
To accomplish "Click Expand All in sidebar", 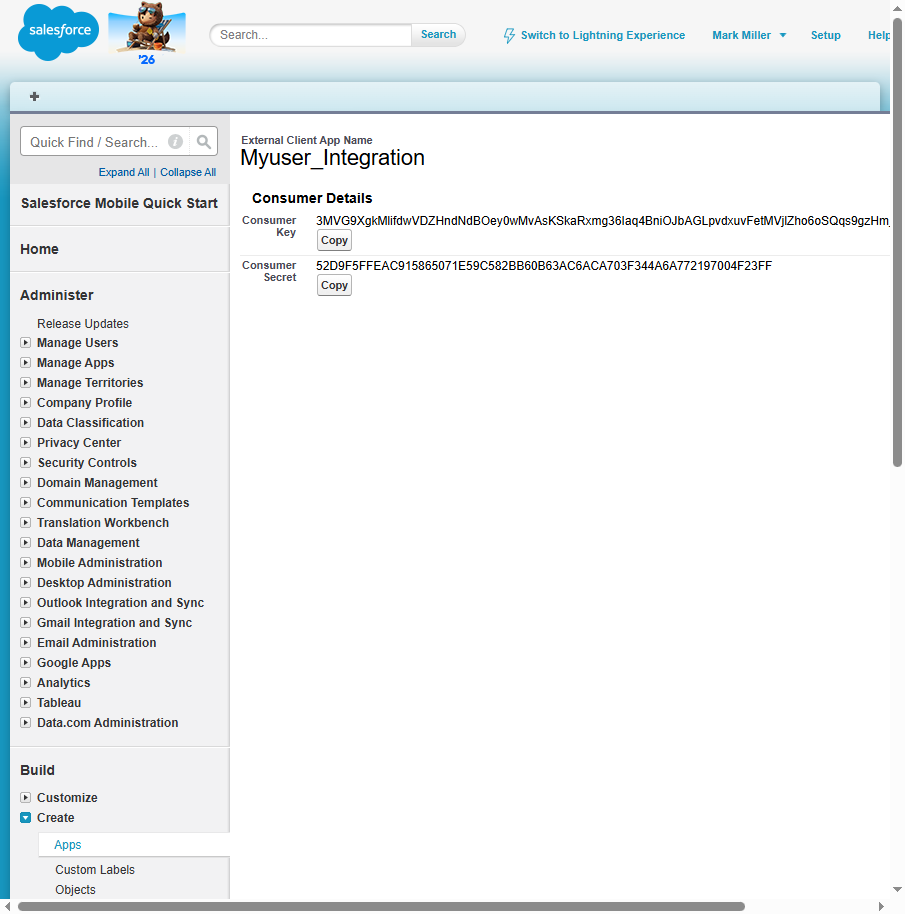I will (x=124, y=173).
